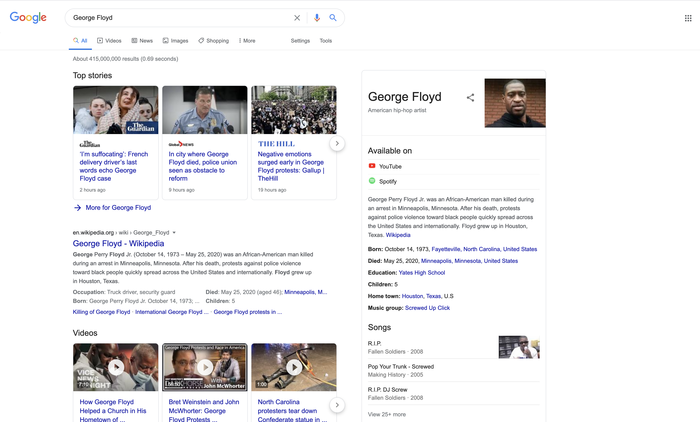Open the More search categories menu
The height and width of the screenshot is (422, 700).
coord(247,41)
